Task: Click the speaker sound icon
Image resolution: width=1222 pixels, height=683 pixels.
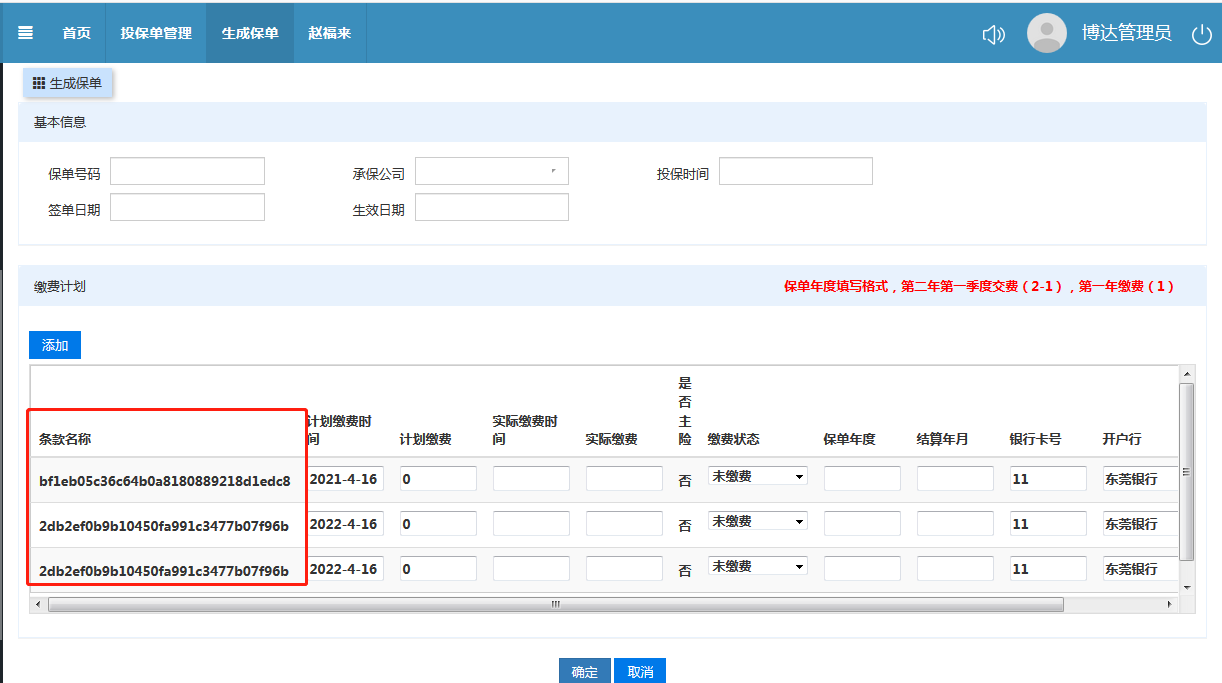Action: (993, 35)
